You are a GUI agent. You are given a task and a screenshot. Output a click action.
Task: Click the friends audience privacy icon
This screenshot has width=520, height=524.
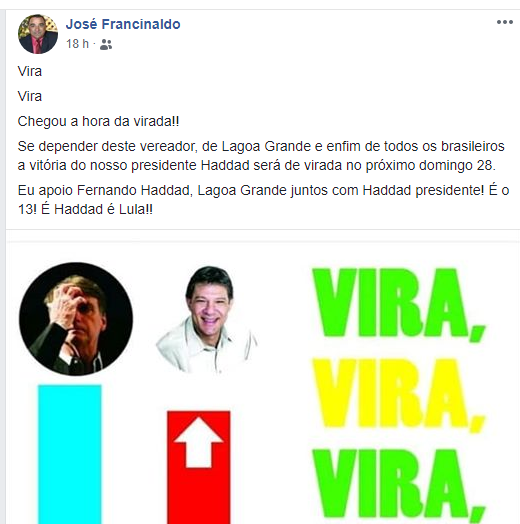[x=106, y=44]
